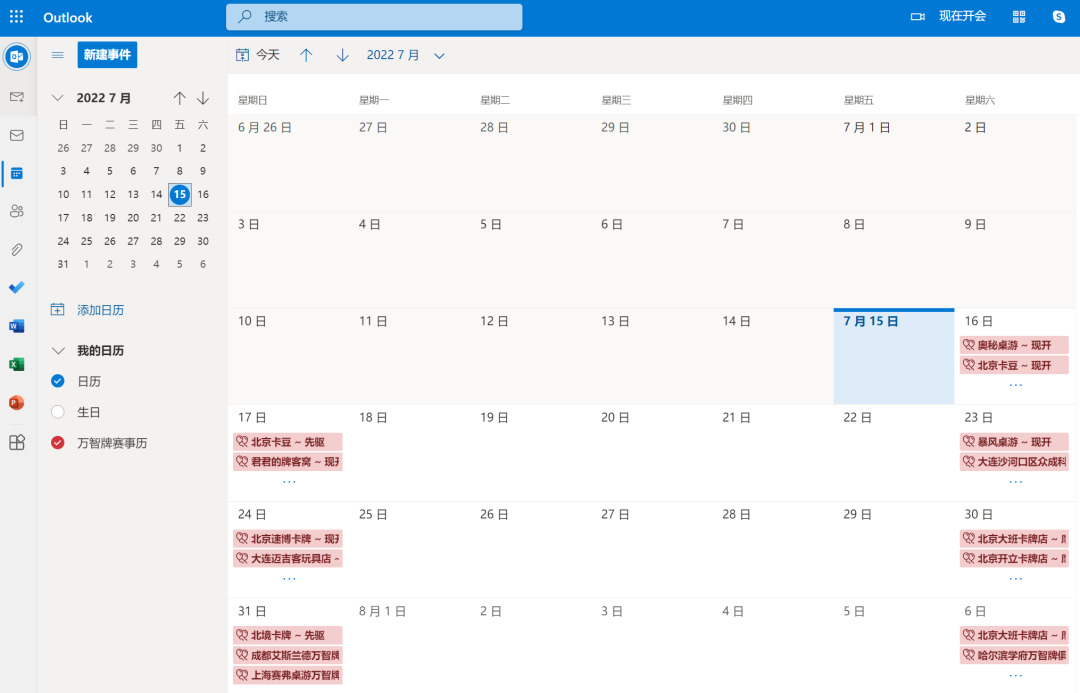Image resolution: width=1080 pixels, height=693 pixels.
Task: Collapse the 我的日历 section
Action: point(58,351)
